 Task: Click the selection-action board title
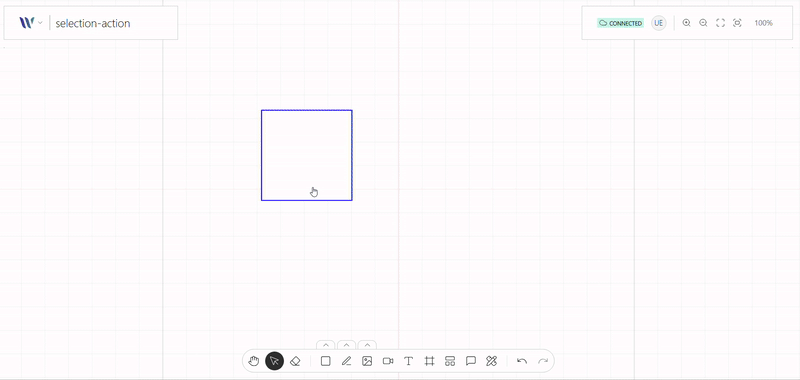pyautogui.click(x=93, y=23)
